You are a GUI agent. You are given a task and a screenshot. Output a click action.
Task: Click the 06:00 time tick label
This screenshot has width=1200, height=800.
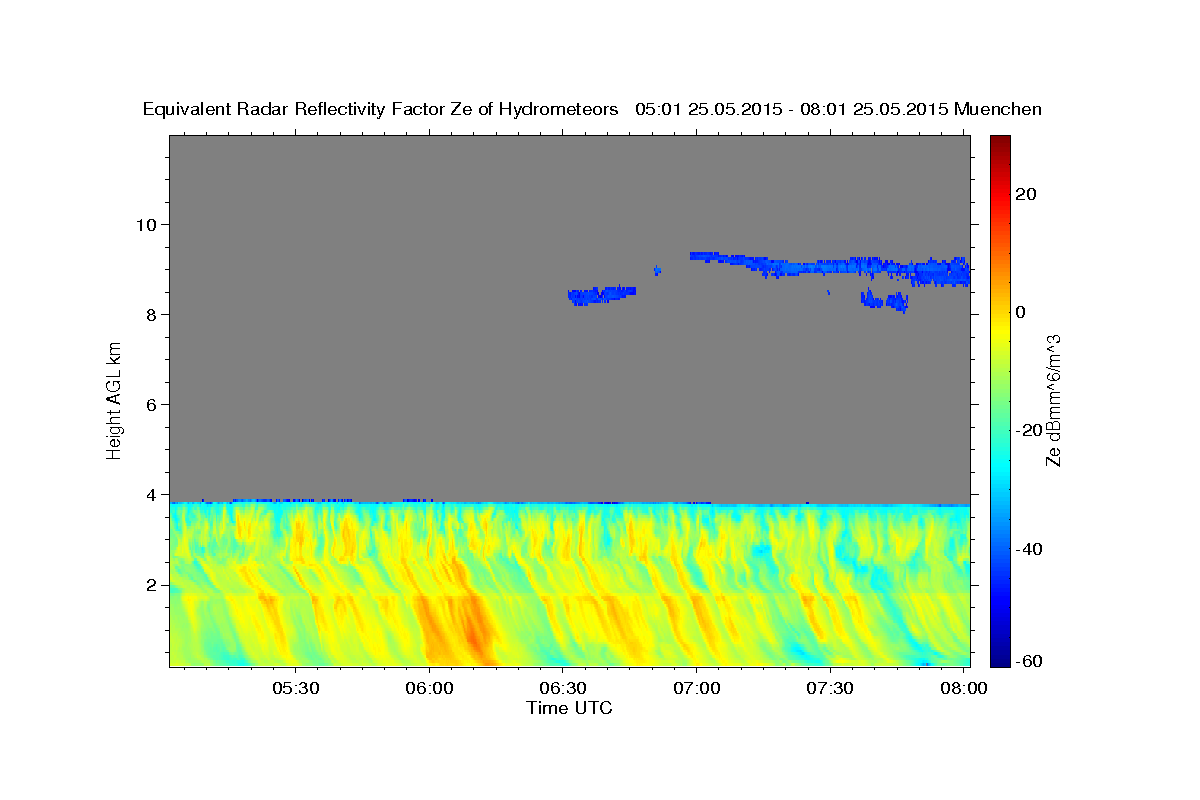pos(429,689)
